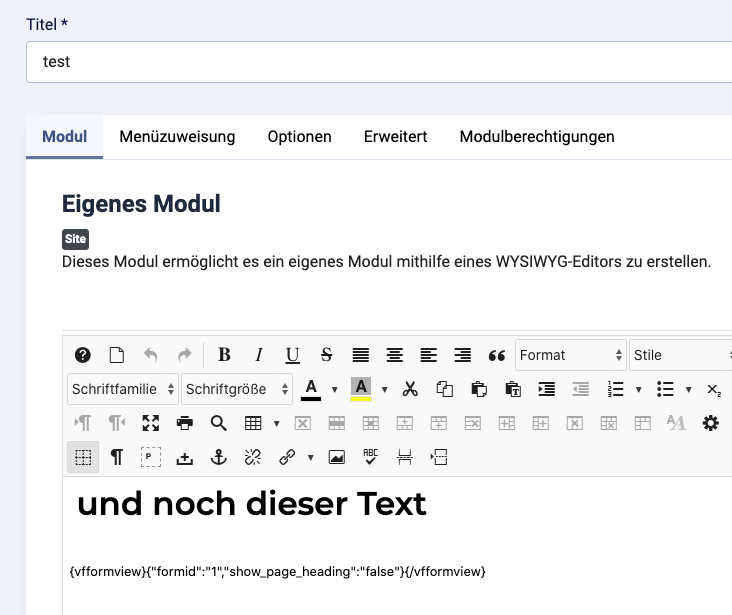The width and height of the screenshot is (732, 615).
Task: Open the editor settings gear
Action: [711, 423]
